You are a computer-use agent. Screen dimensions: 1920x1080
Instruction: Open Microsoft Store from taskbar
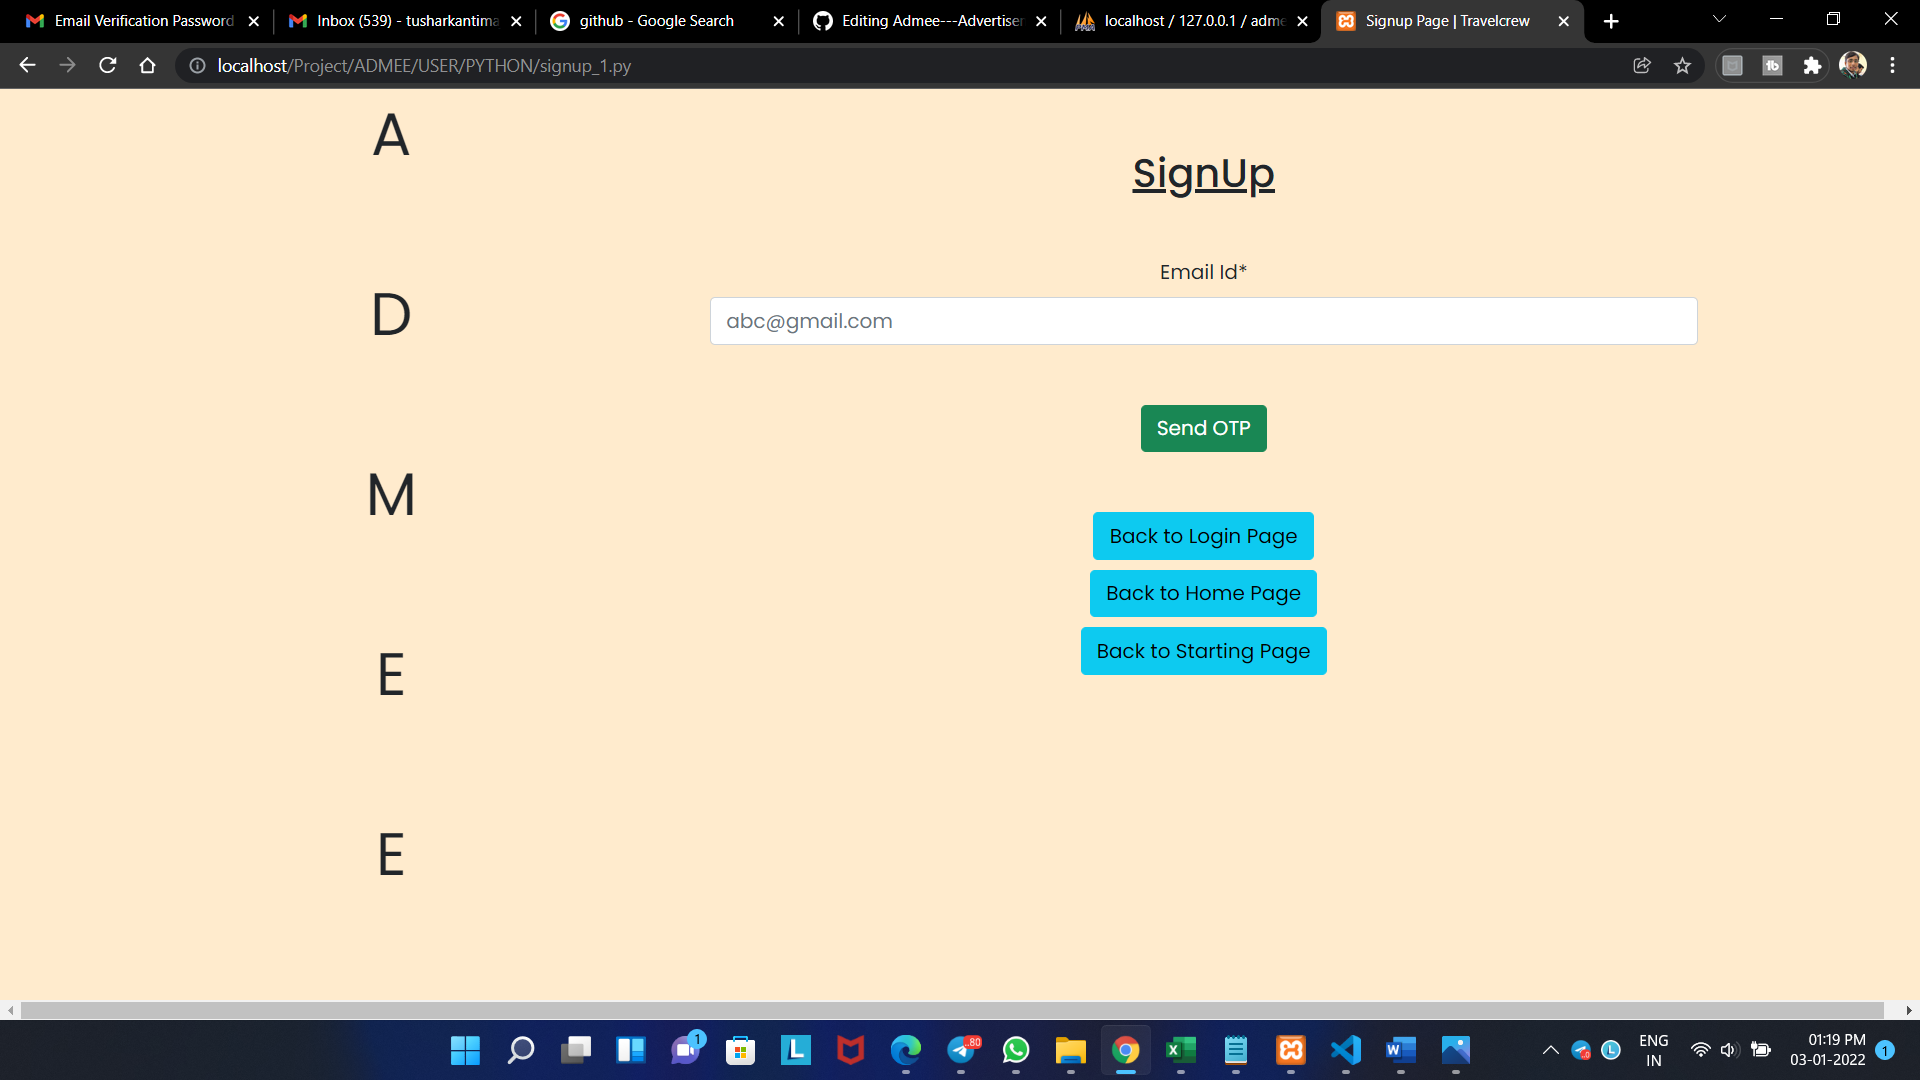click(x=741, y=1050)
